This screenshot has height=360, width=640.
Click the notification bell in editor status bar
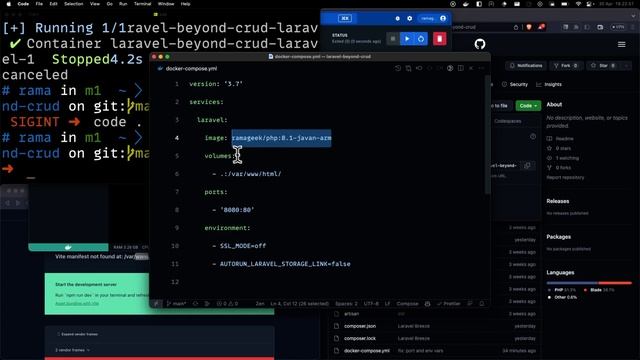(482, 304)
